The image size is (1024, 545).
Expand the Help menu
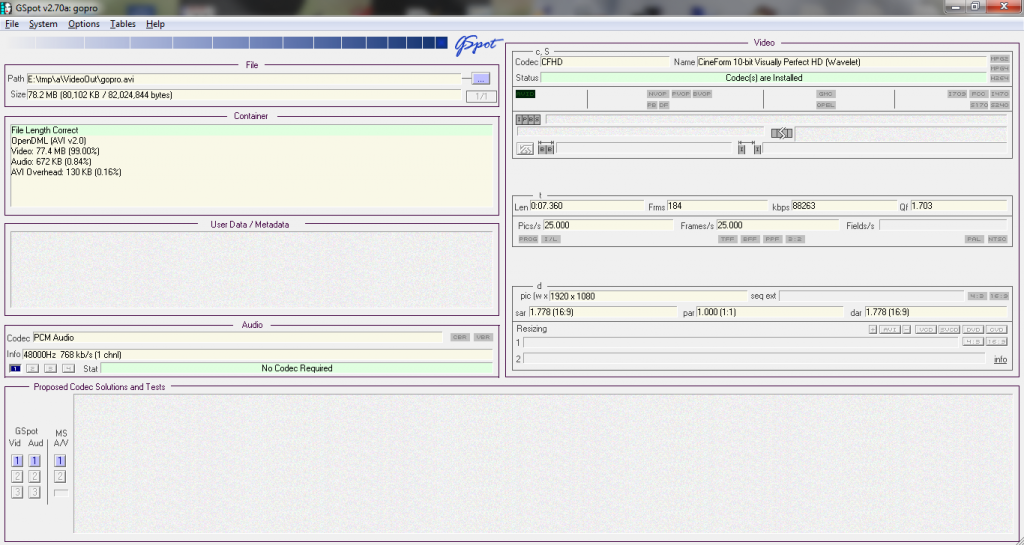(155, 24)
